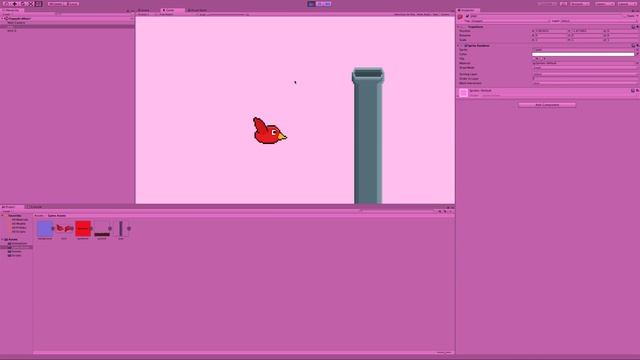Toggle the Flip Y checkbox
This screenshot has height=360, width=640.
[x=542, y=58]
